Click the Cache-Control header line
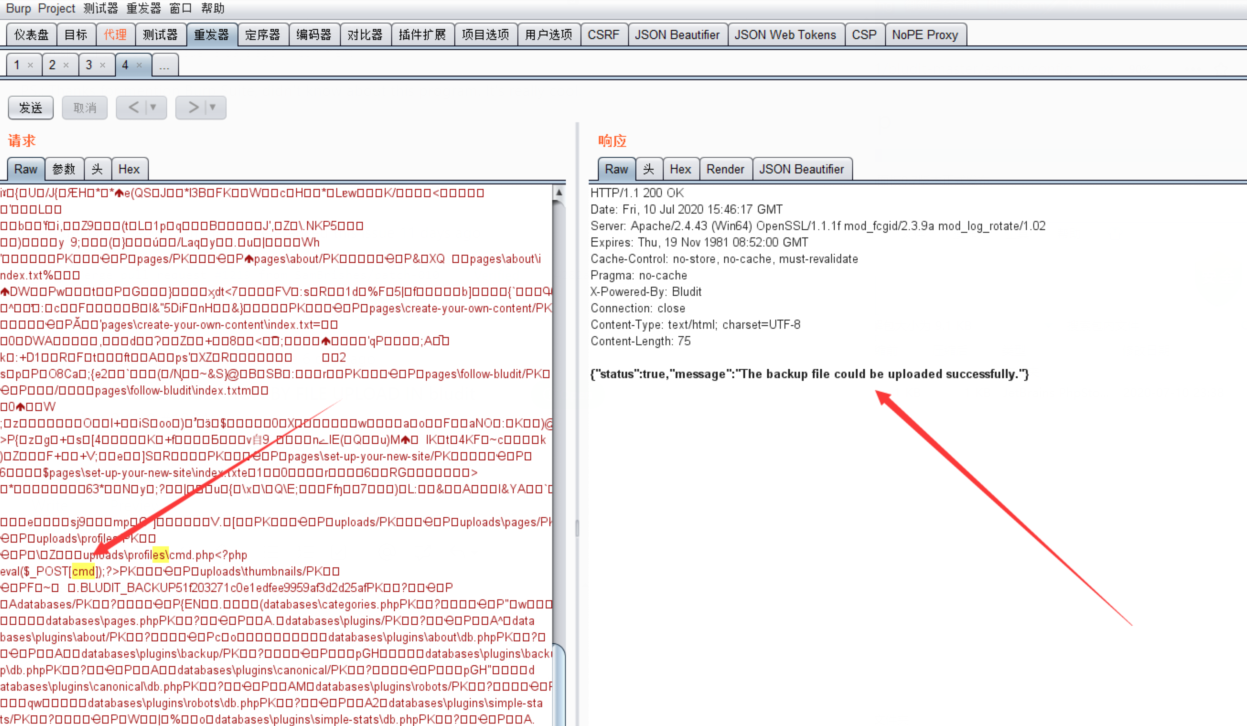This screenshot has height=726, width=1247. click(x=724, y=258)
